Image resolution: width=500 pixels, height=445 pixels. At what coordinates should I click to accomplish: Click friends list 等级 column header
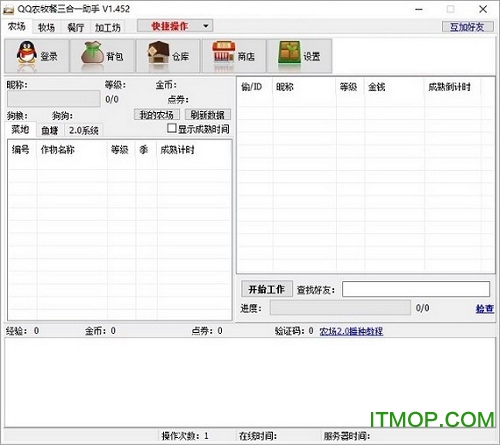(350, 87)
